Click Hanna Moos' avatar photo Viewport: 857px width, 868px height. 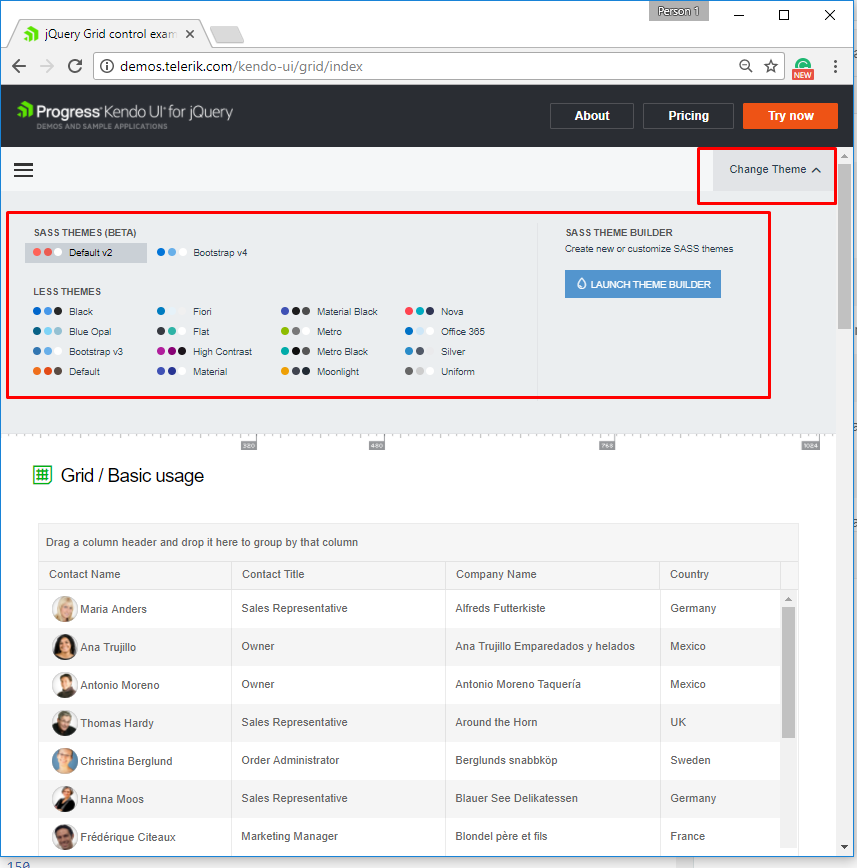pyautogui.click(x=65, y=799)
